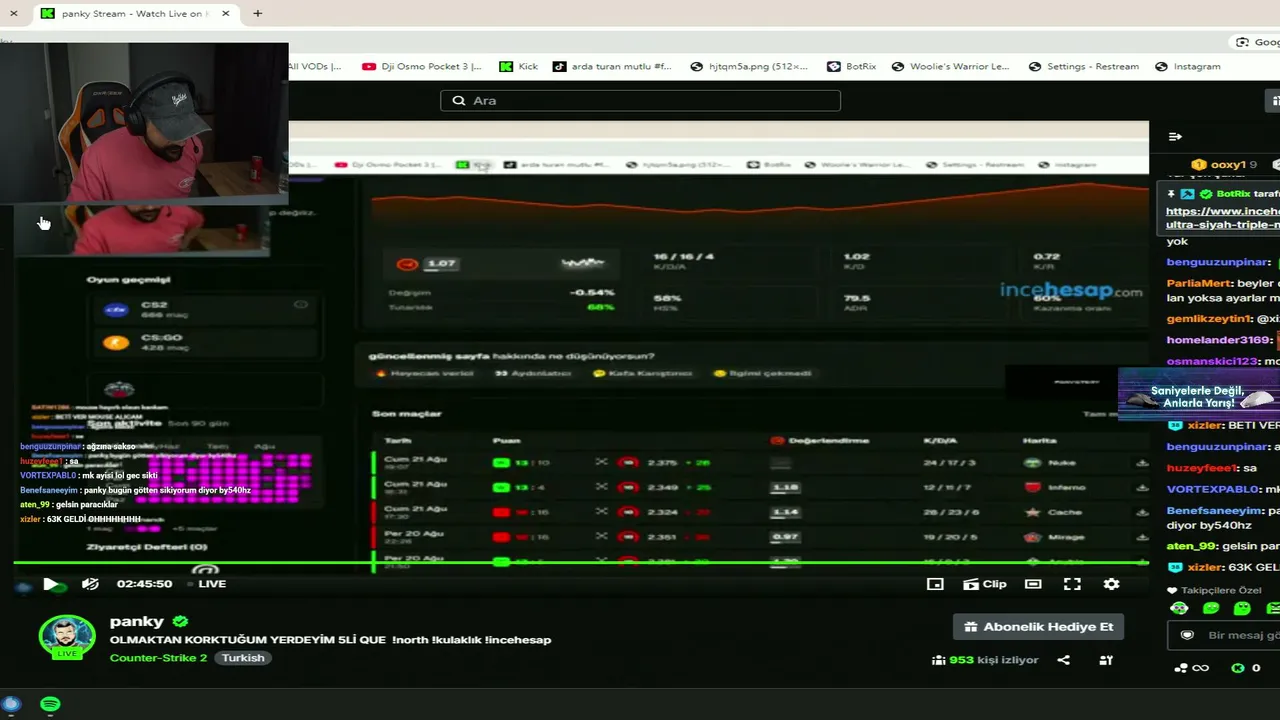This screenshot has width=1280, height=720.
Task: Pick the second green follower emote
Action: pyautogui.click(x=1211, y=608)
